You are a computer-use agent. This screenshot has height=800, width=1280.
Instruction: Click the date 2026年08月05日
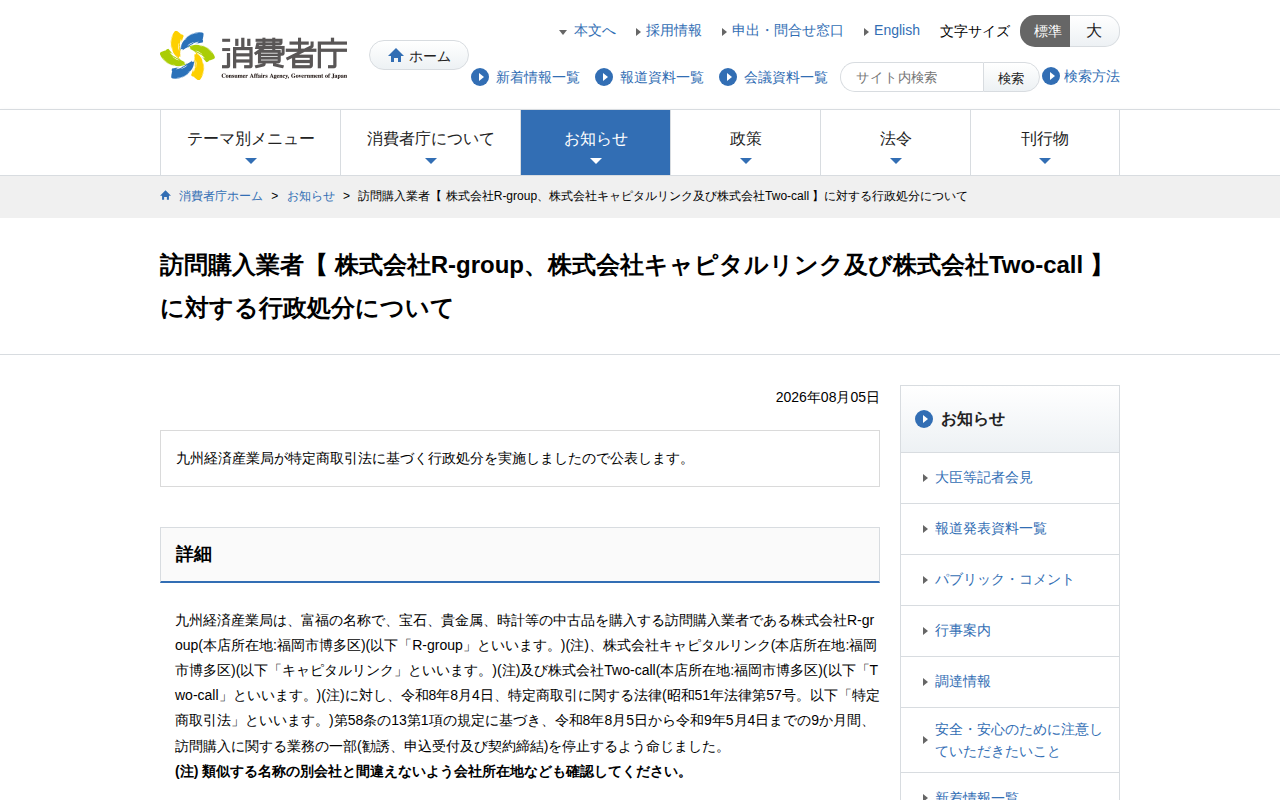(828, 397)
